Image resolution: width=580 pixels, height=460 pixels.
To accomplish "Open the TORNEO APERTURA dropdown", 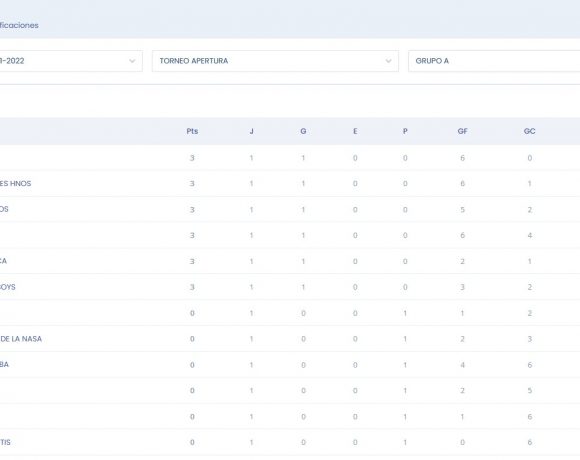I will pyautogui.click(x=275, y=61).
